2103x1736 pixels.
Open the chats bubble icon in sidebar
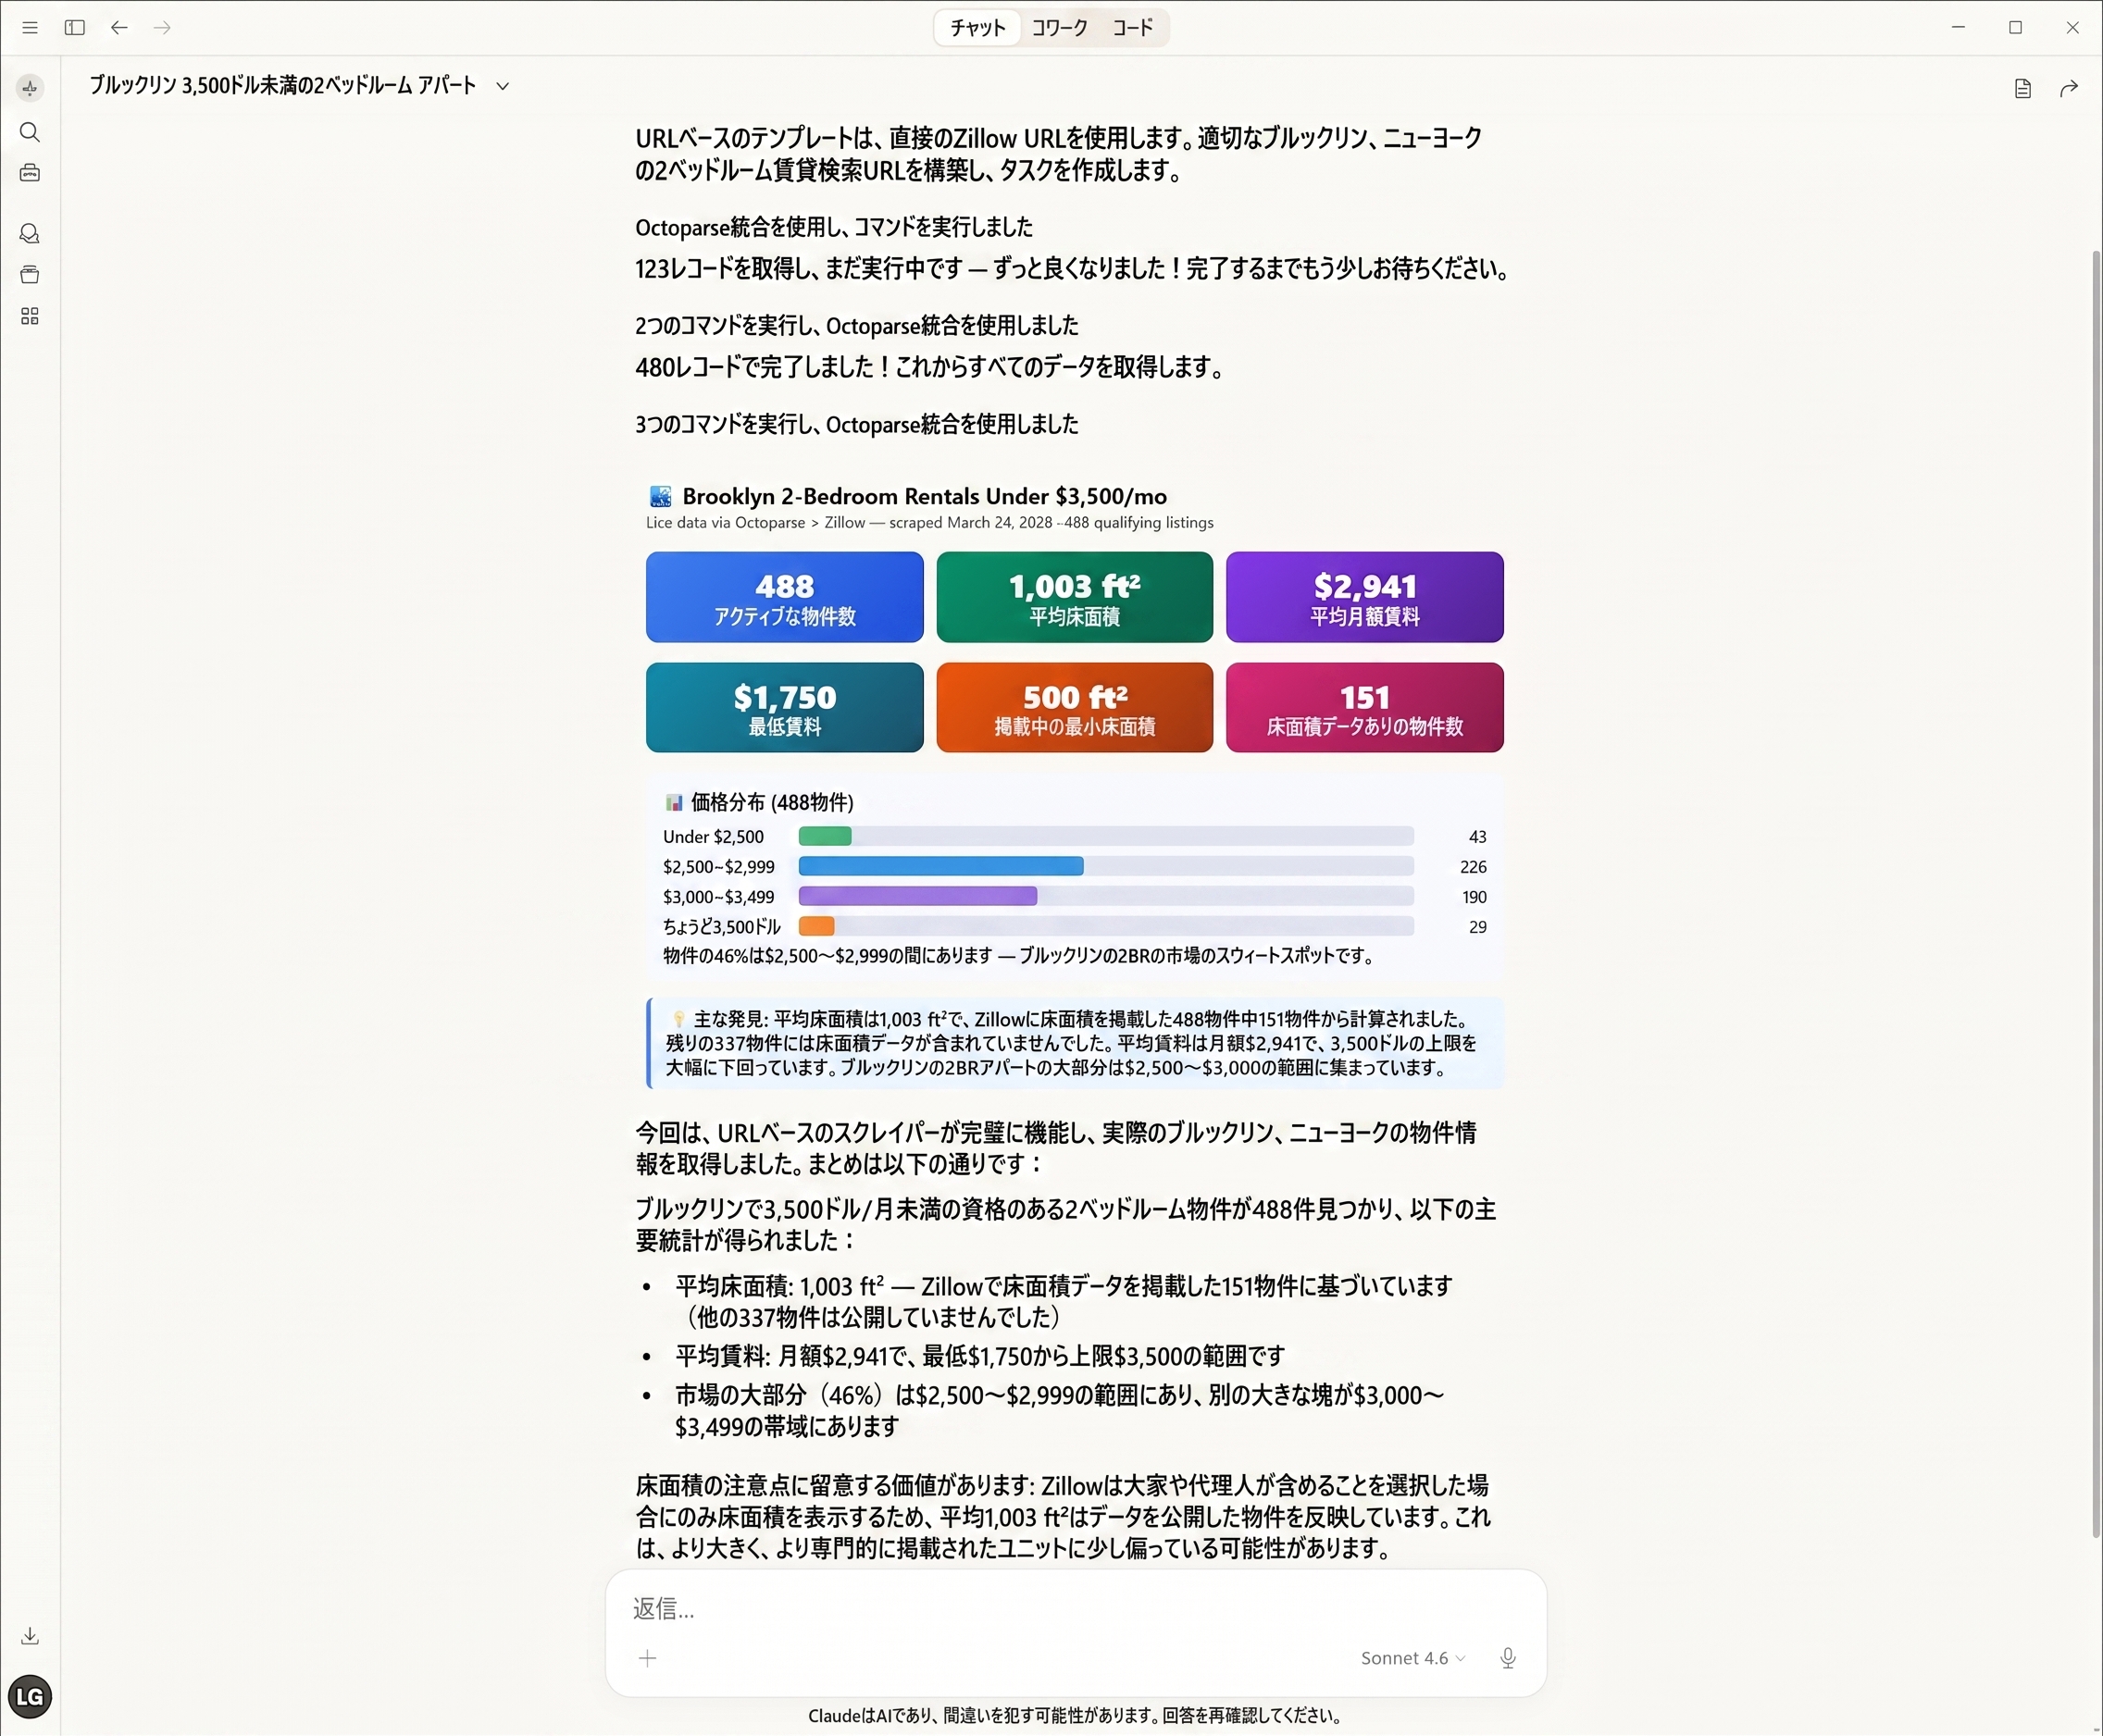(30, 234)
